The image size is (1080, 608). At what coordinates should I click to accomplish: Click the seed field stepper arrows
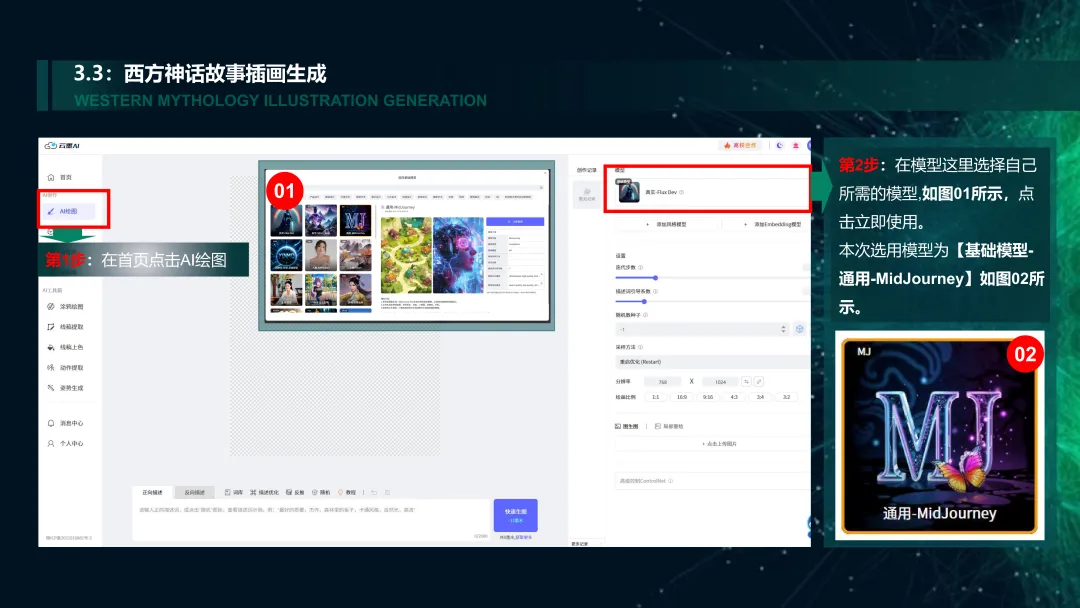[x=783, y=330]
